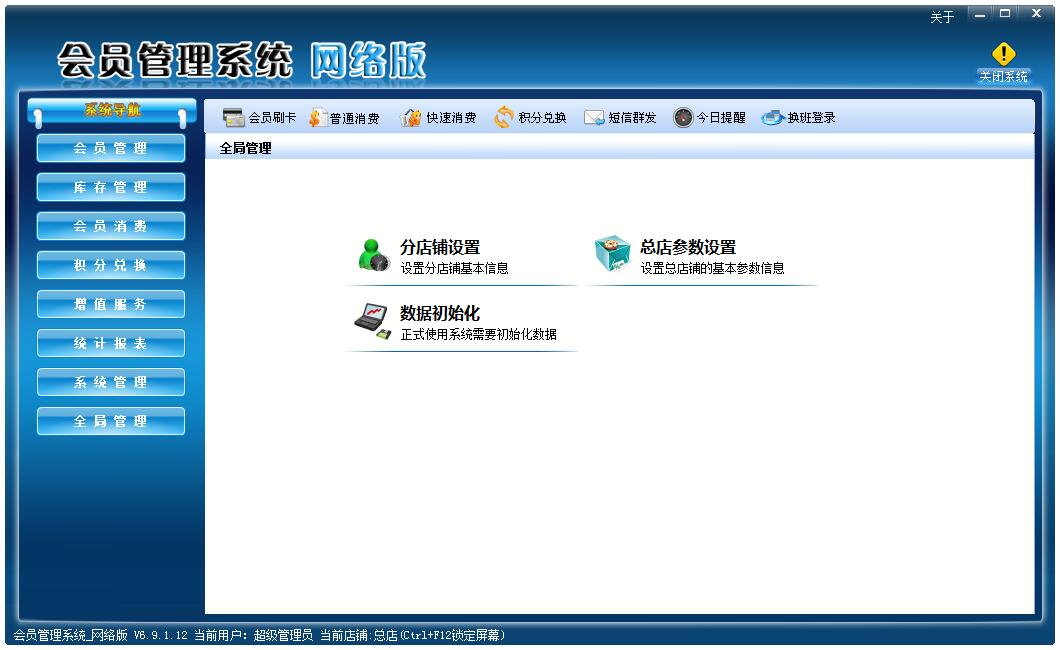Open 库存管理 in the sidebar

coord(111,187)
